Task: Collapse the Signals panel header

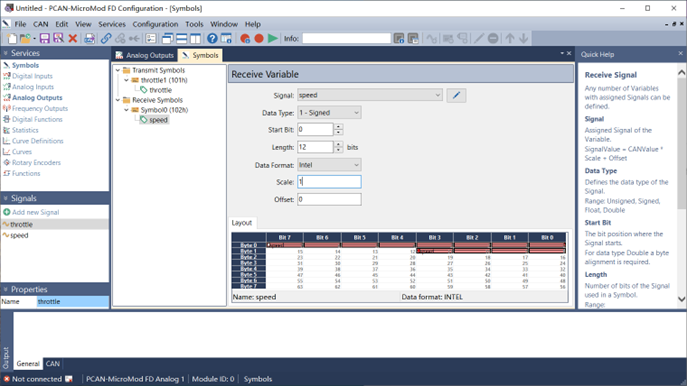Action: click(x=5, y=198)
